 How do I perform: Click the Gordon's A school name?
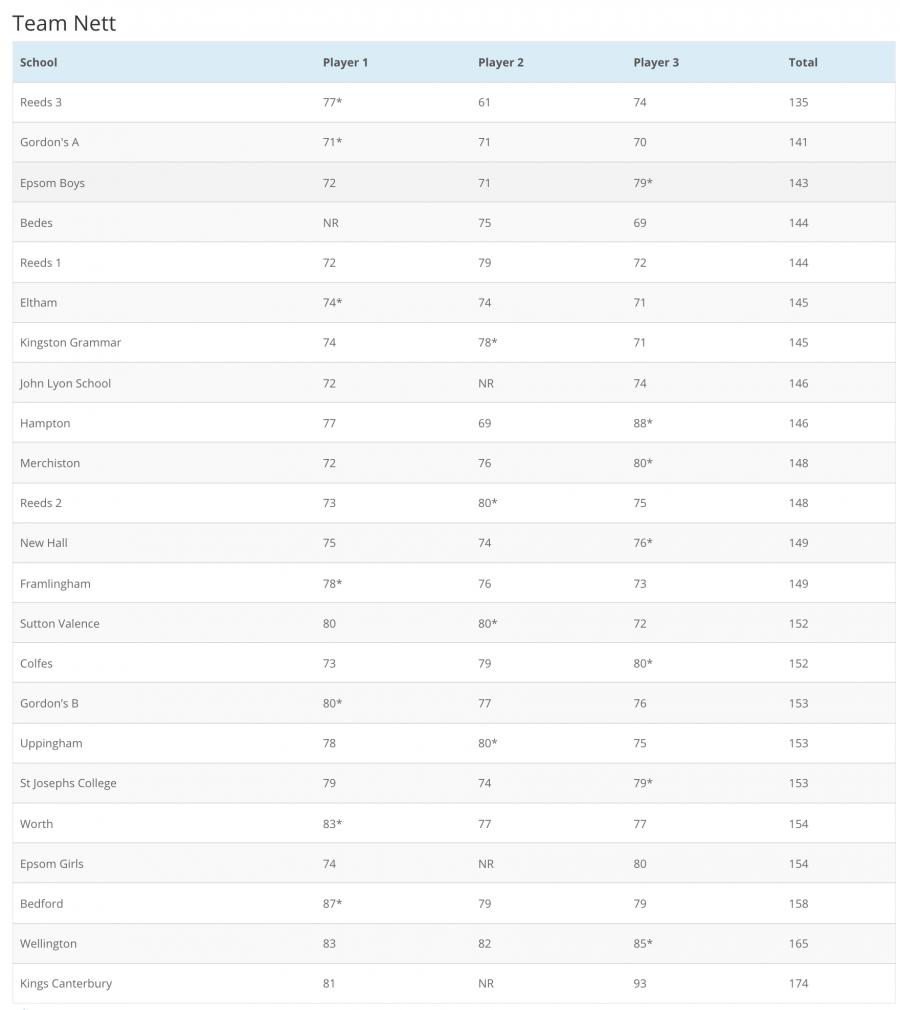tap(49, 142)
